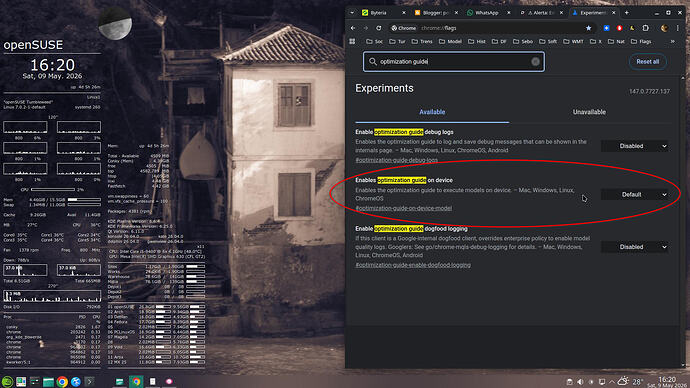Open the clipboard tray icon

pyautogui.click(x=569, y=382)
